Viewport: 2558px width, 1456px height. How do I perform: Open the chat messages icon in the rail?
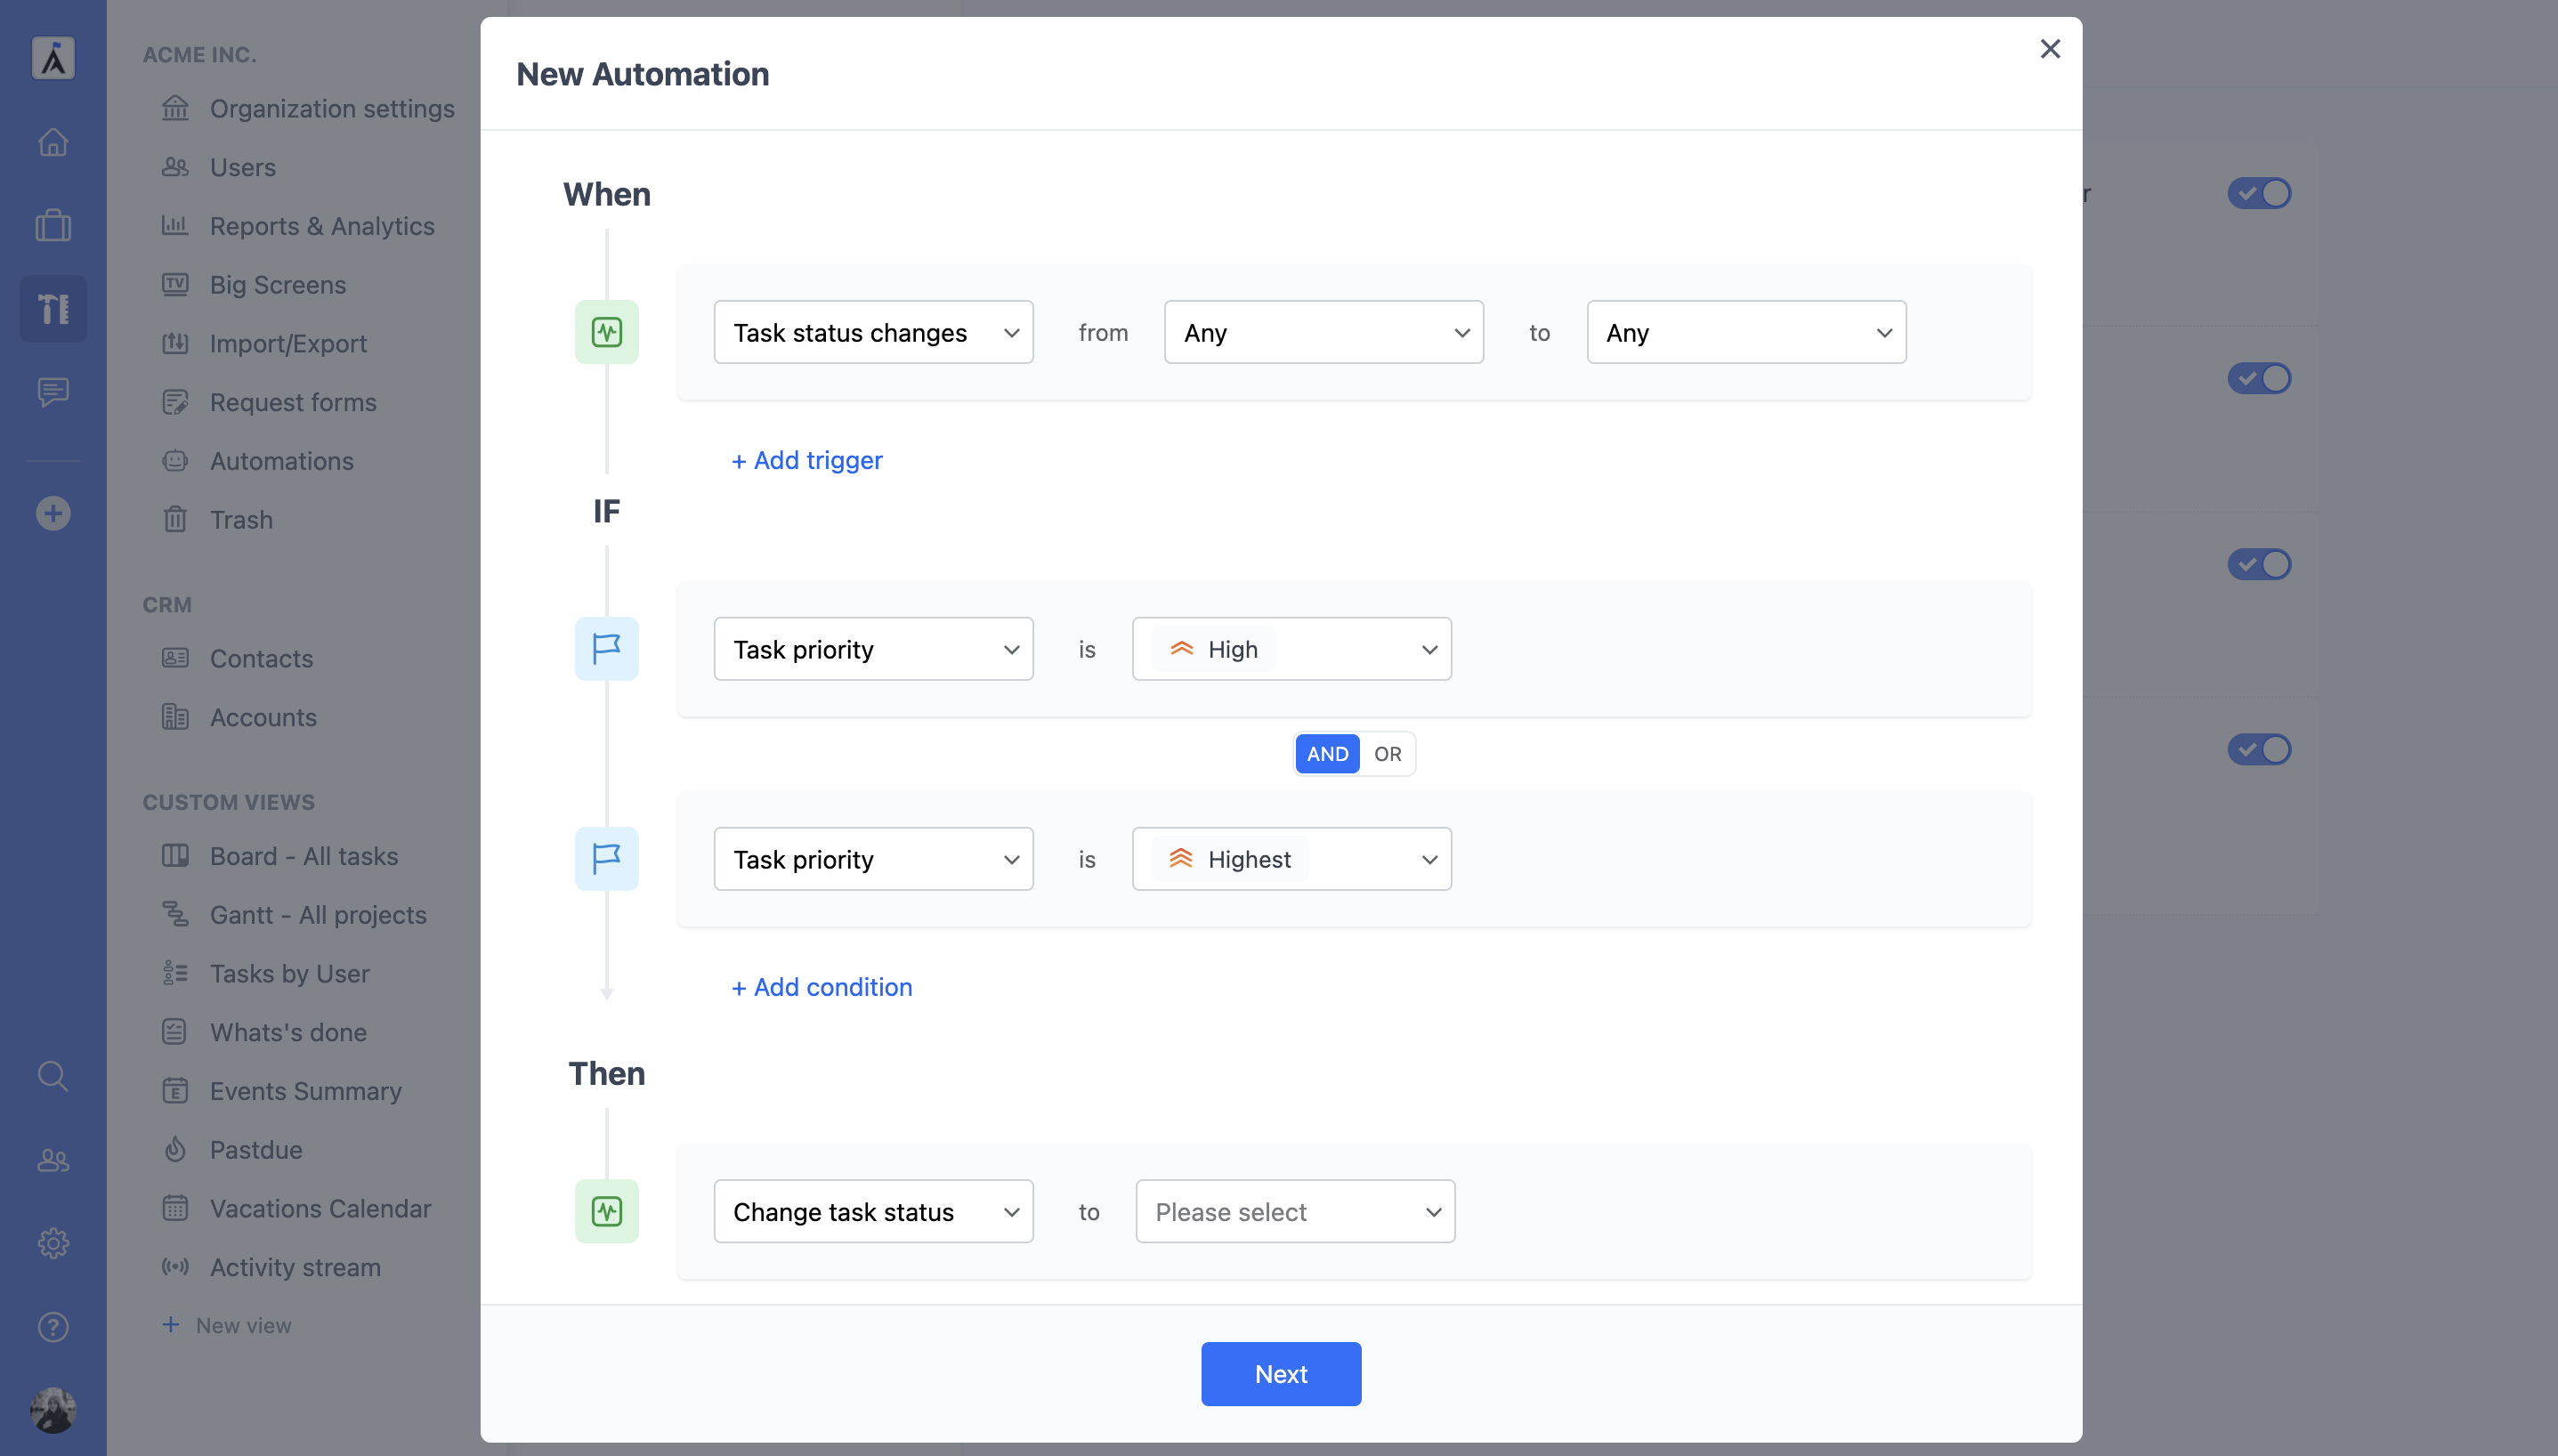coord(53,391)
